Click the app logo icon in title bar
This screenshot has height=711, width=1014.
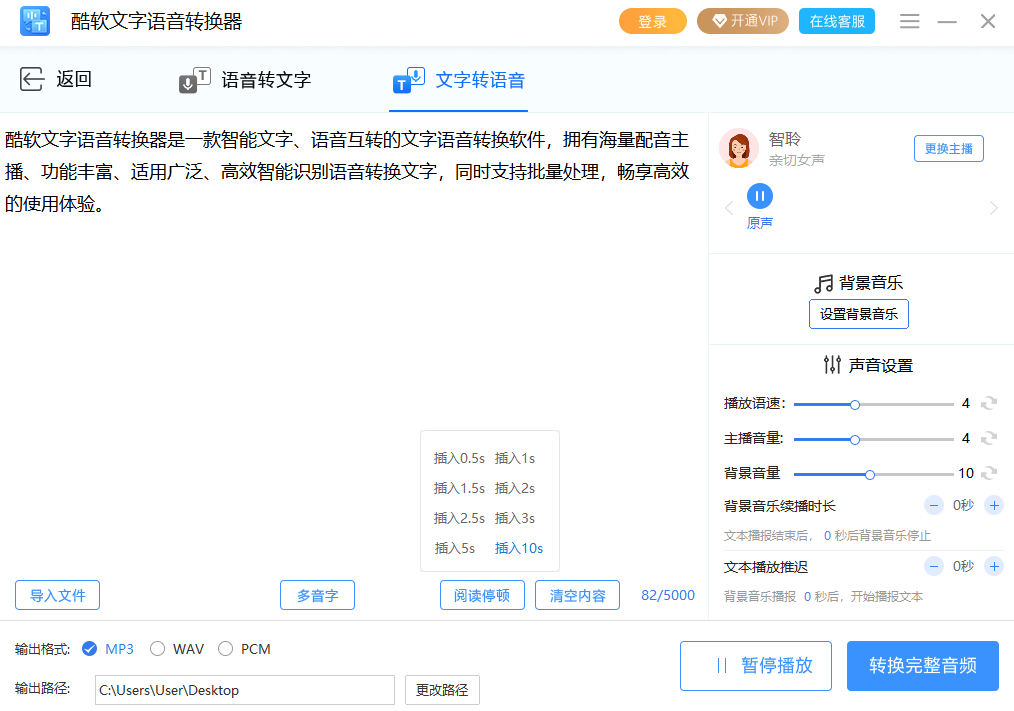(35, 21)
